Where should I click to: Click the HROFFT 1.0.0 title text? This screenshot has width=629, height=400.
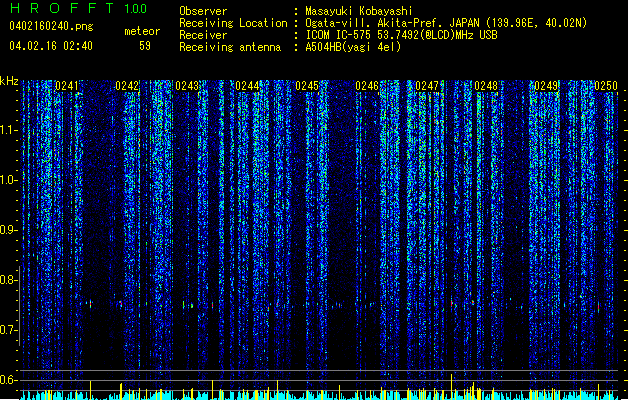tap(78, 8)
